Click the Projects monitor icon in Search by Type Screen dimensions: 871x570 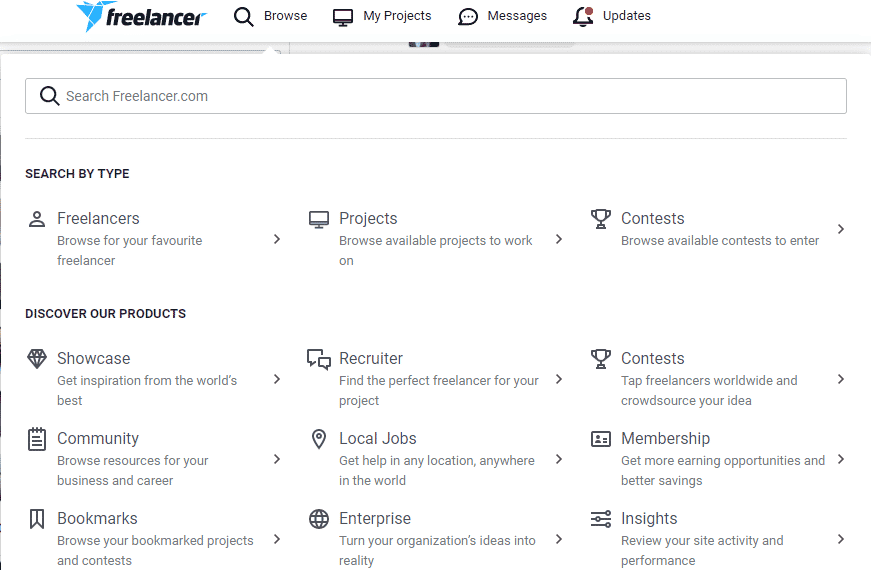(x=319, y=219)
